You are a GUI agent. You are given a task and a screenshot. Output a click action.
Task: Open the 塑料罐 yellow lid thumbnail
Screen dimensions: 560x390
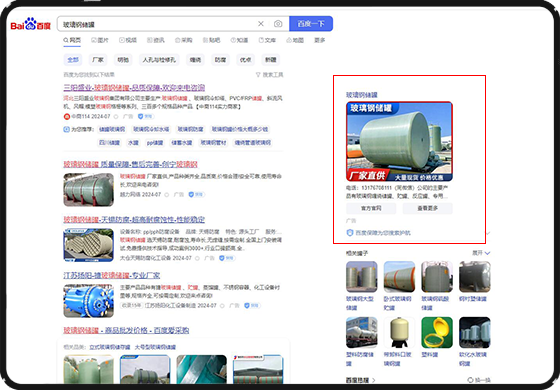(x=437, y=332)
